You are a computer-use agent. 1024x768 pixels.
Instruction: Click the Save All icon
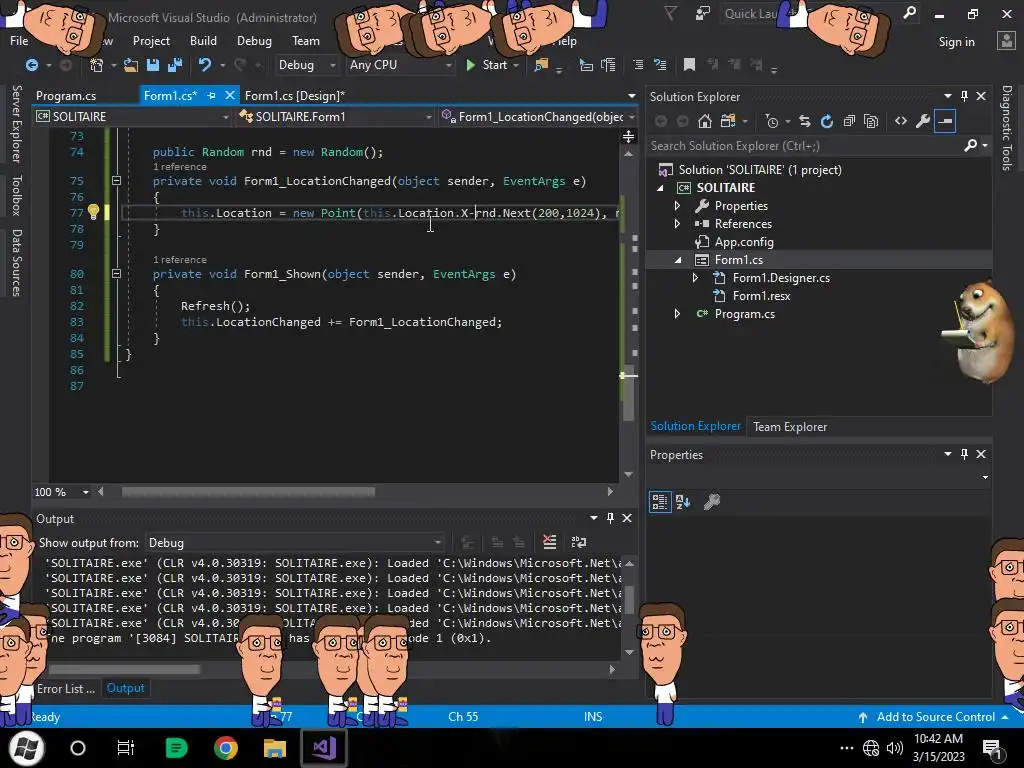tap(175, 65)
